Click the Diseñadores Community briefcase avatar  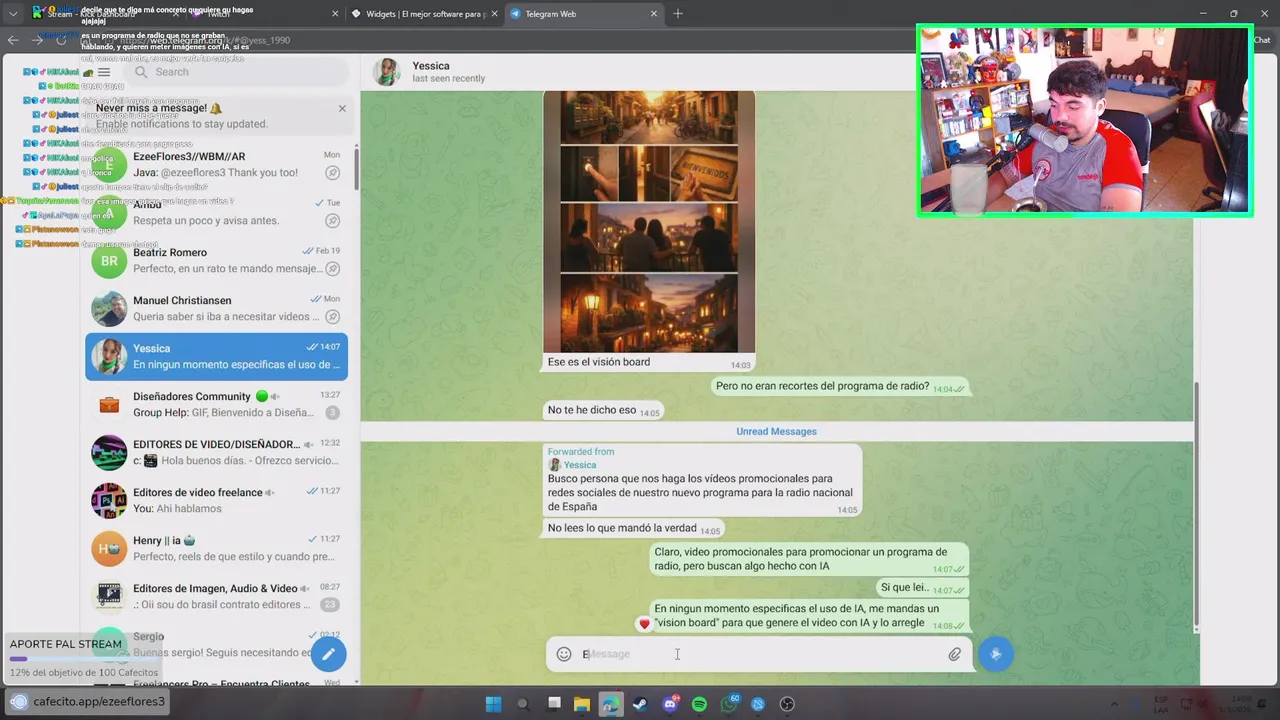(x=109, y=404)
